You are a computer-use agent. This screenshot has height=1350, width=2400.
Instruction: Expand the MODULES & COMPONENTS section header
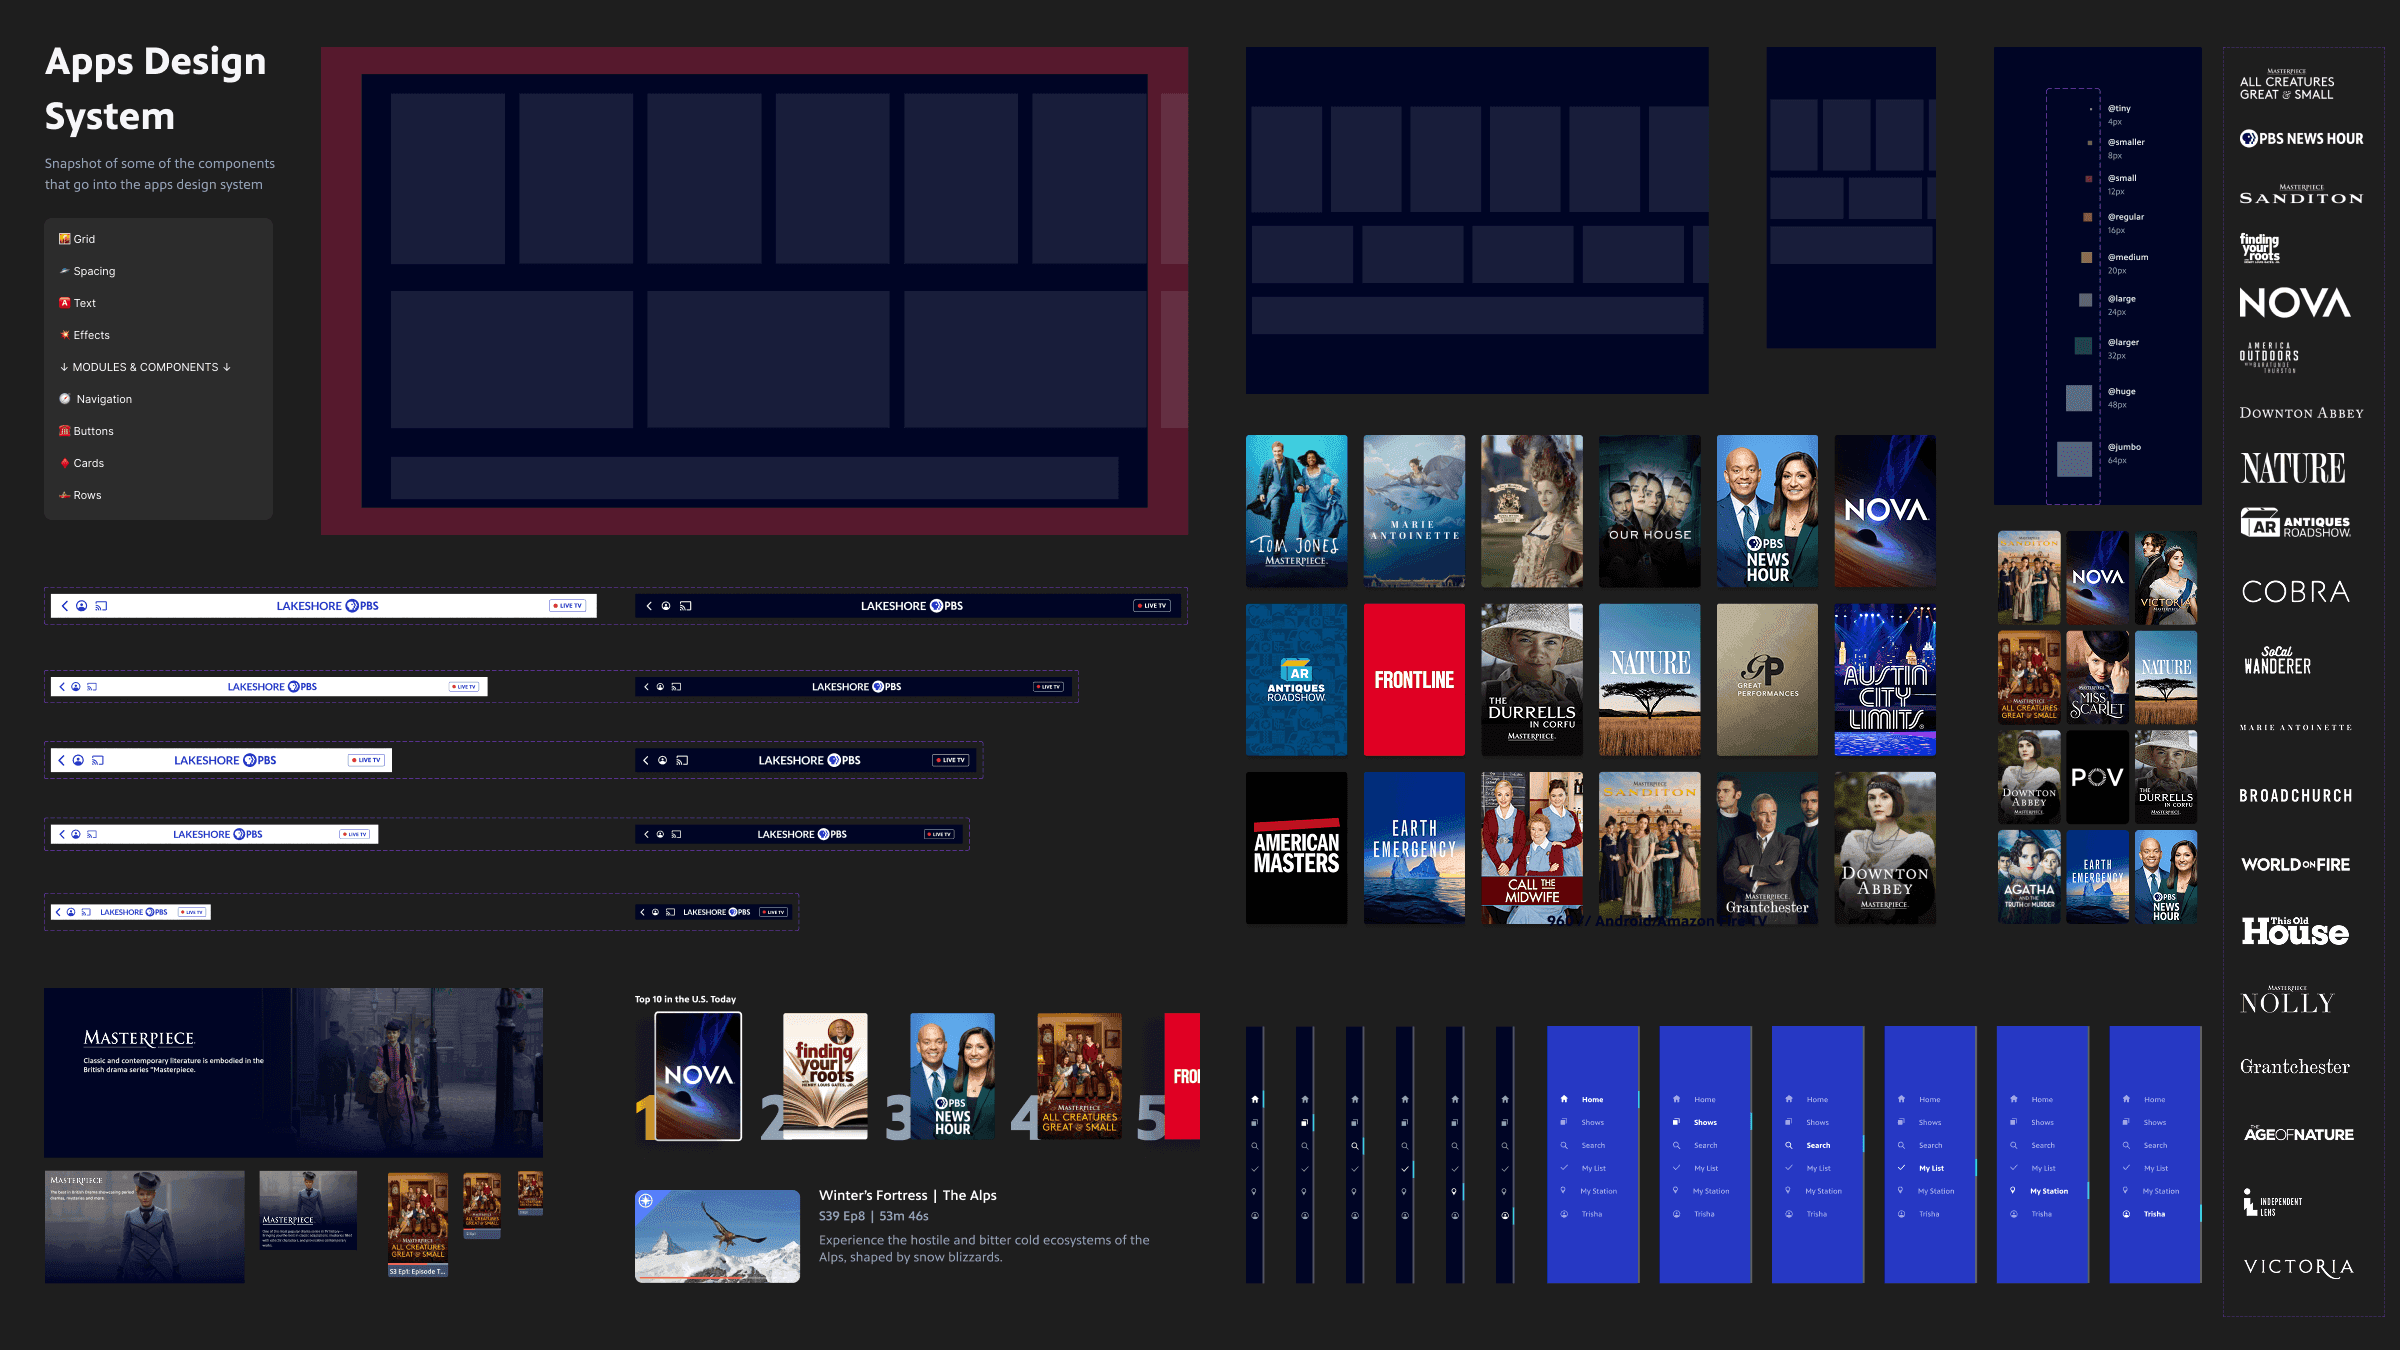(145, 367)
